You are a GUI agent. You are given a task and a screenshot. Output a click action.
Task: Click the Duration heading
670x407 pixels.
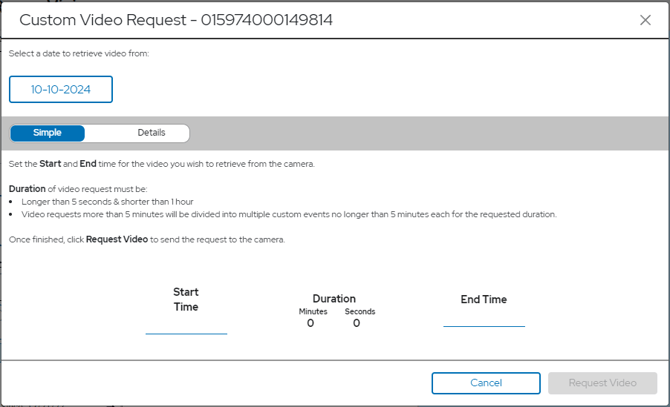[x=334, y=298]
